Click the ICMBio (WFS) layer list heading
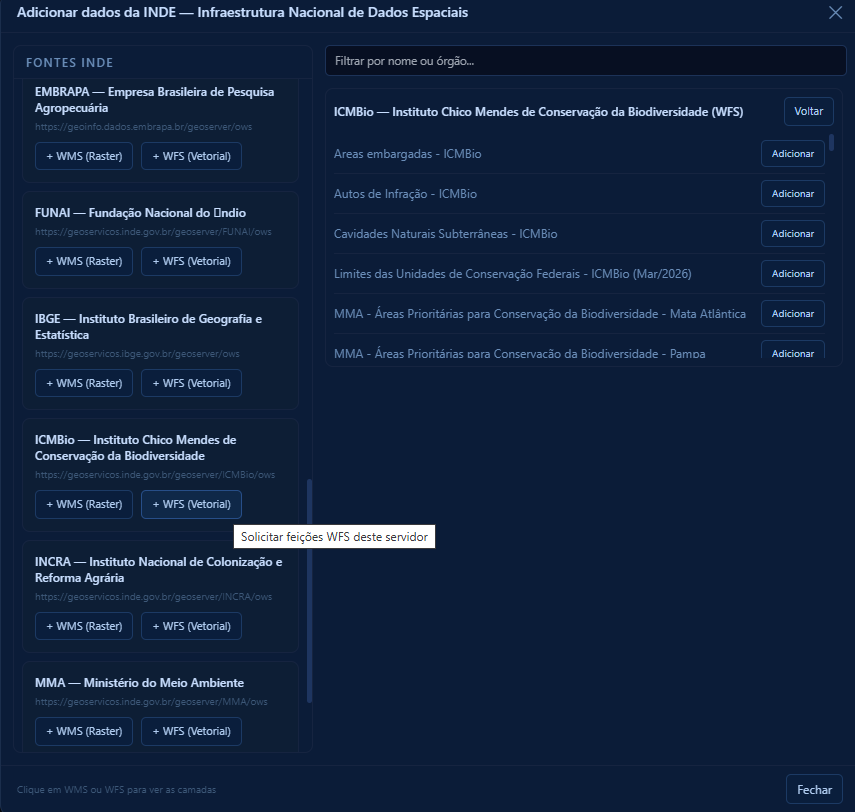Viewport: 855px width, 812px height. point(538,112)
